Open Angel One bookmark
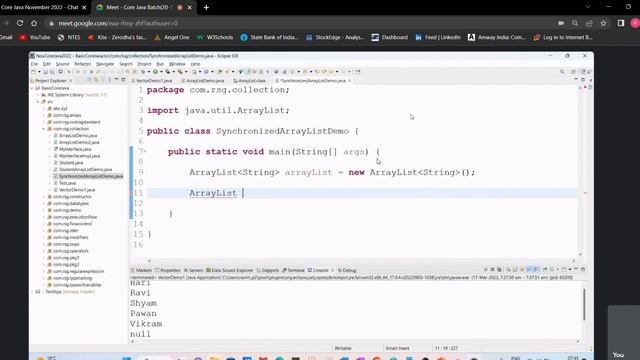 pyautogui.click(x=172, y=37)
